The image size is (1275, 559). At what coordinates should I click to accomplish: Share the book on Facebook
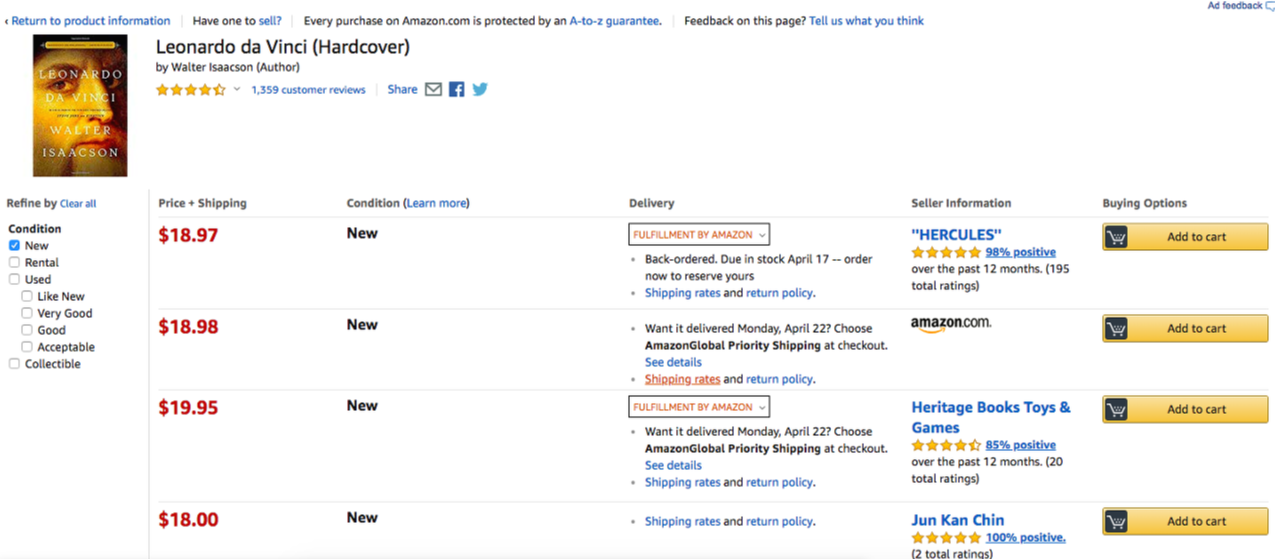[456, 89]
